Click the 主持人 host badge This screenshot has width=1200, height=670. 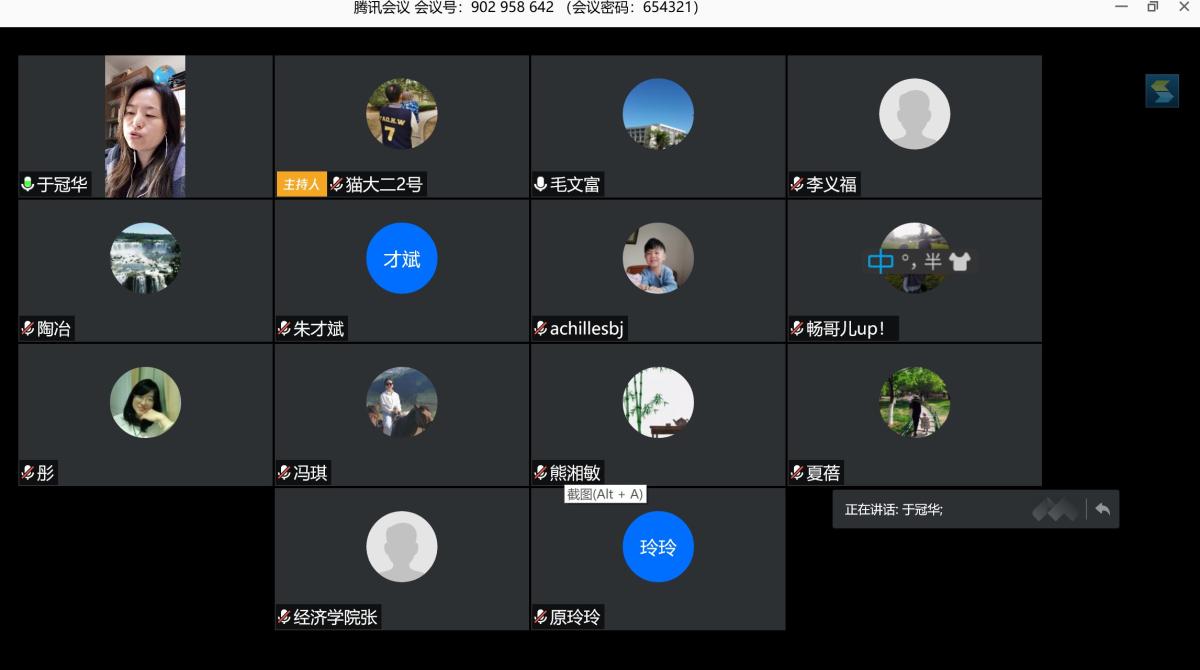301,185
